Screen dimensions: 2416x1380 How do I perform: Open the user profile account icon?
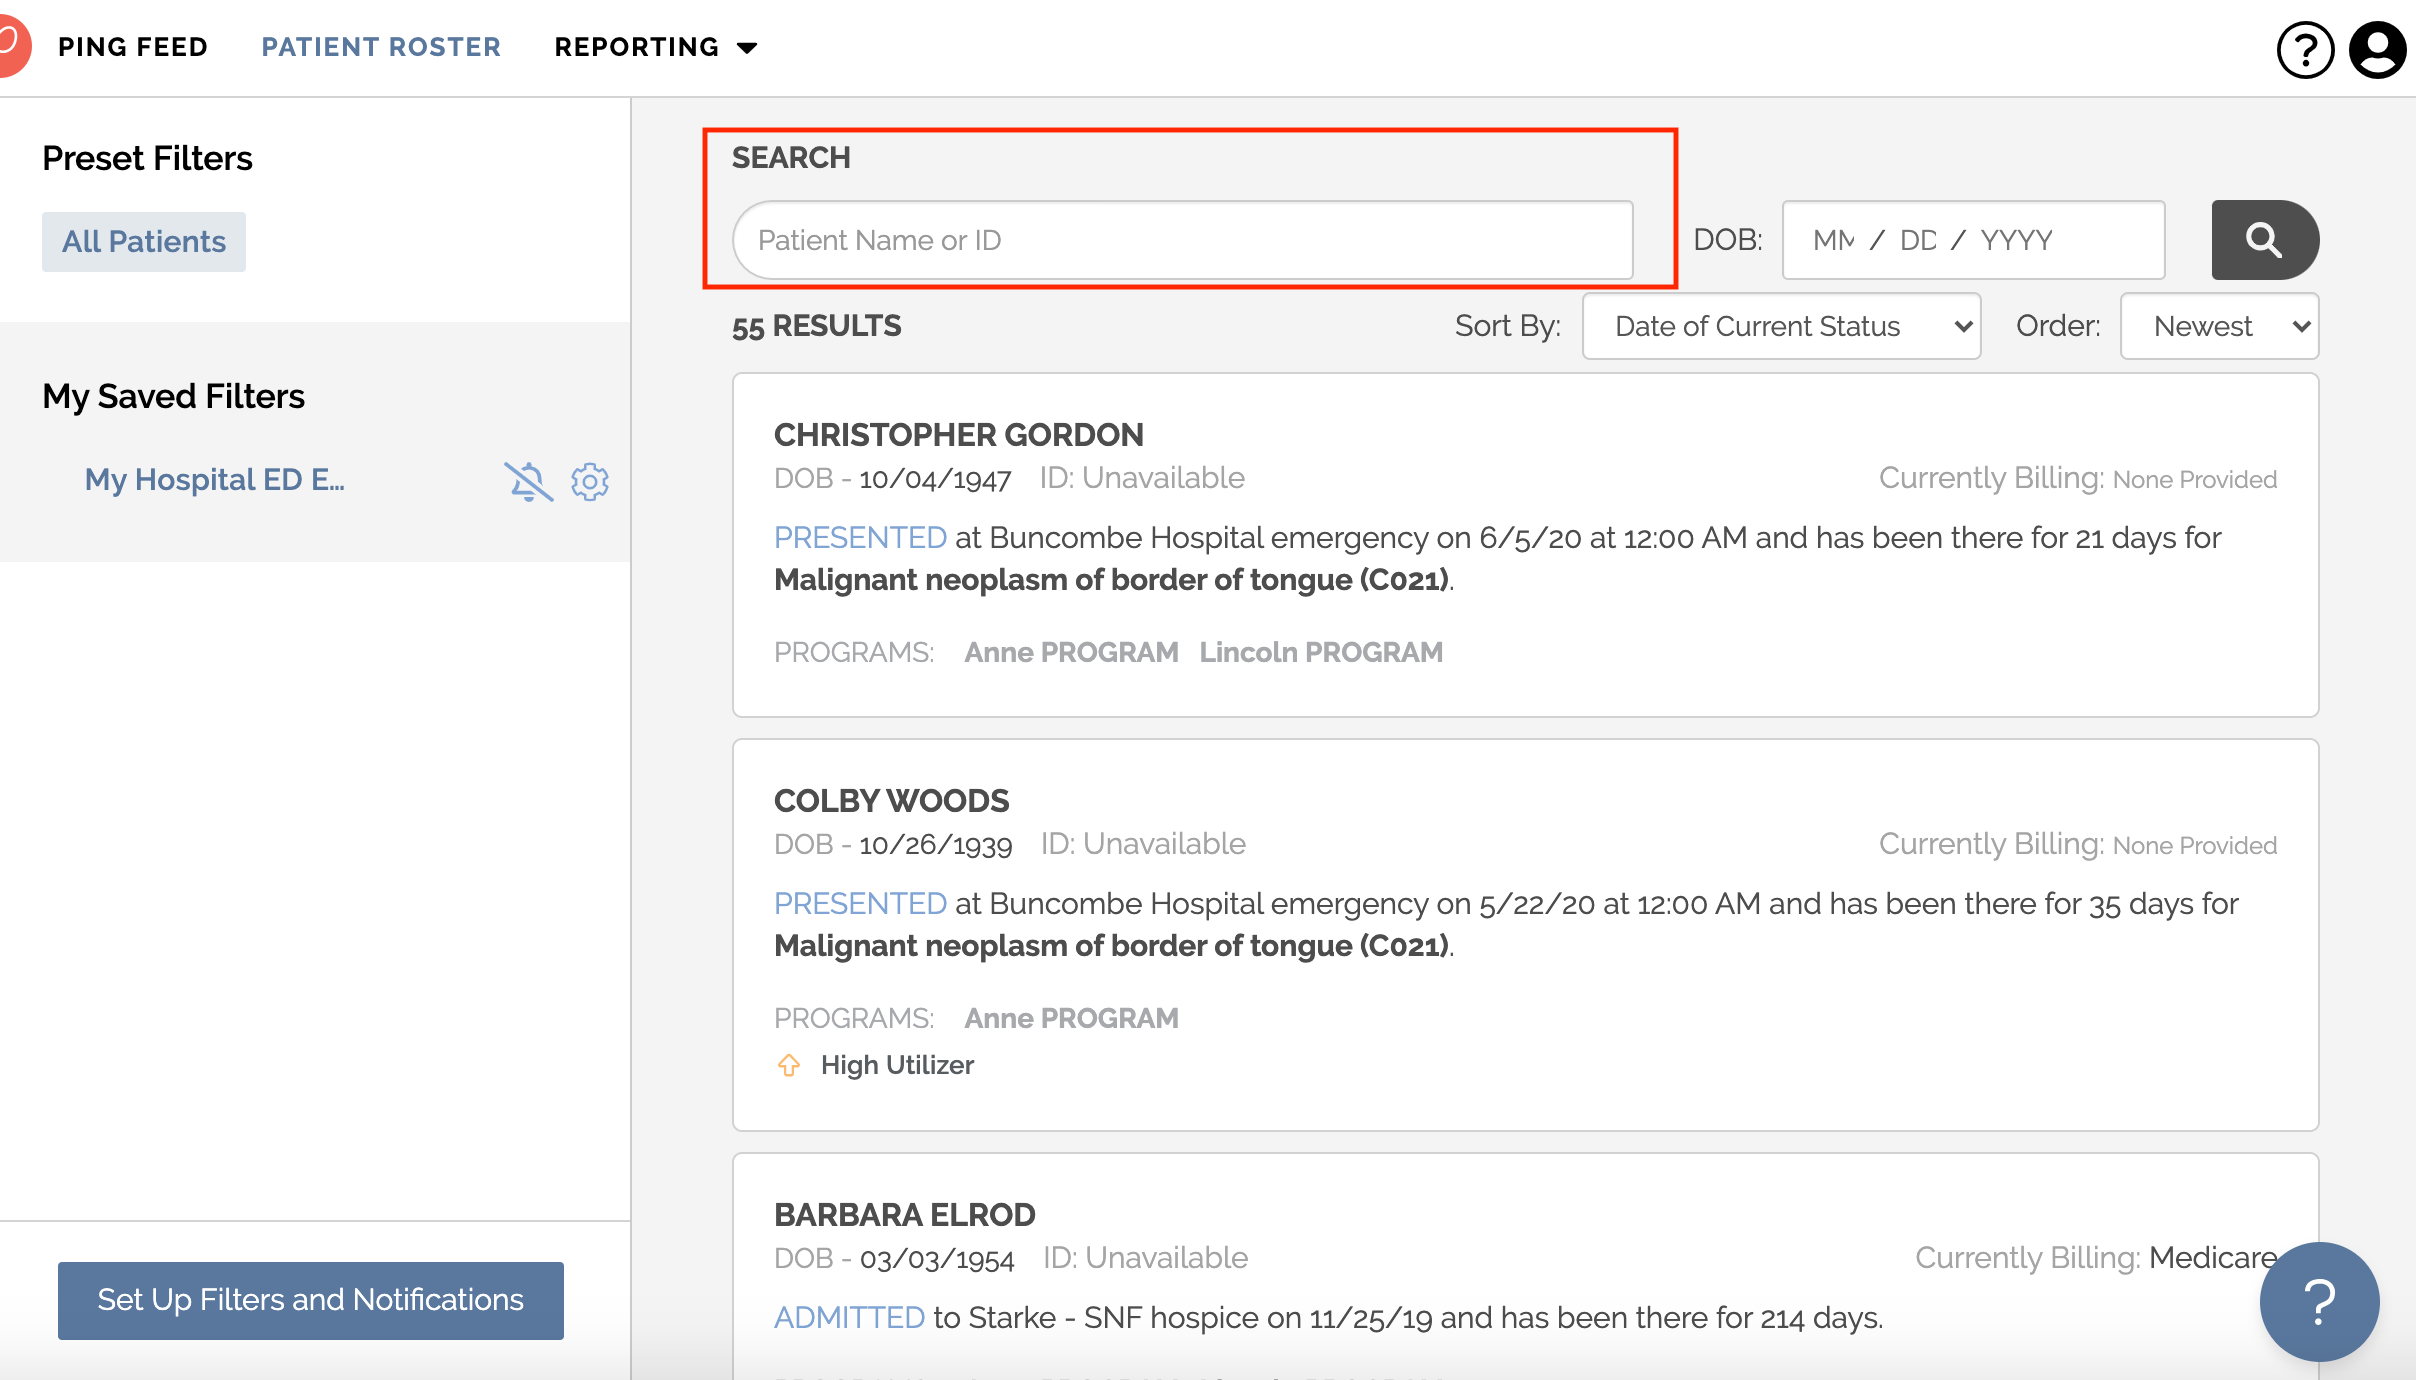coord(2377,49)
